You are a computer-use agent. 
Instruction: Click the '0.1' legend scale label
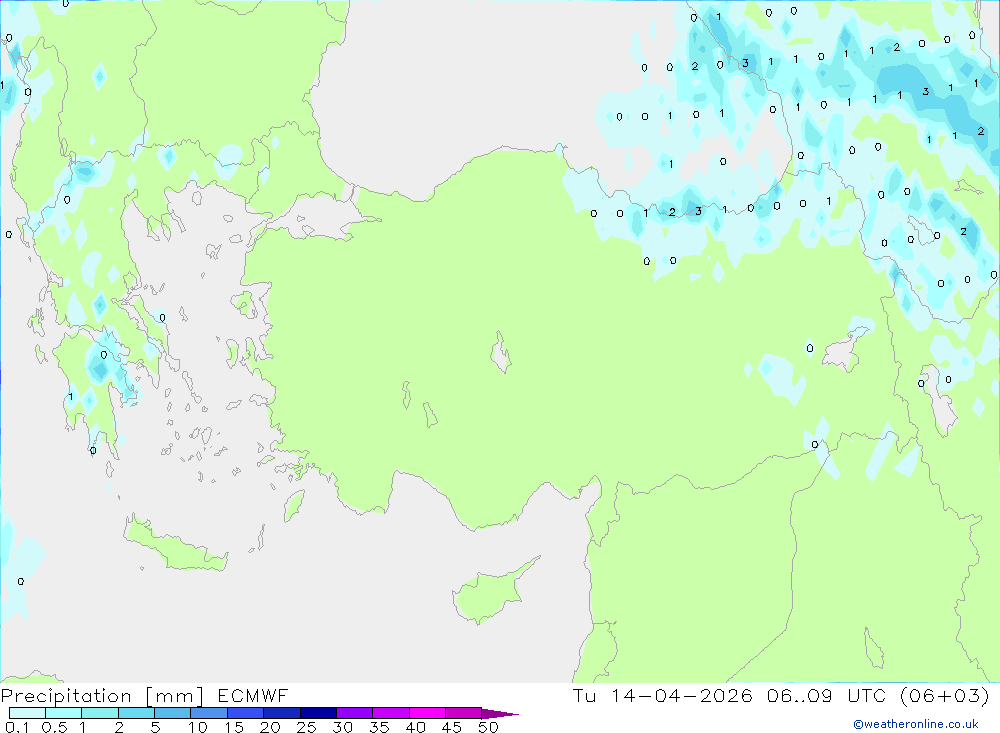17,727
